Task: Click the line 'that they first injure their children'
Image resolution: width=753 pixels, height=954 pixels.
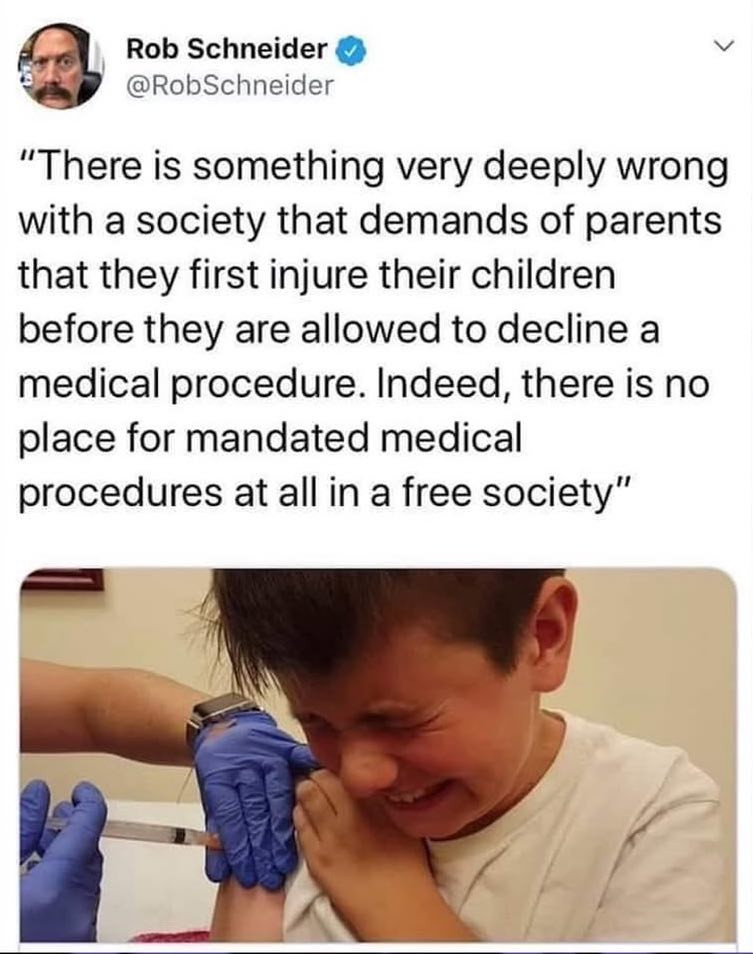Action: point(317,274)
